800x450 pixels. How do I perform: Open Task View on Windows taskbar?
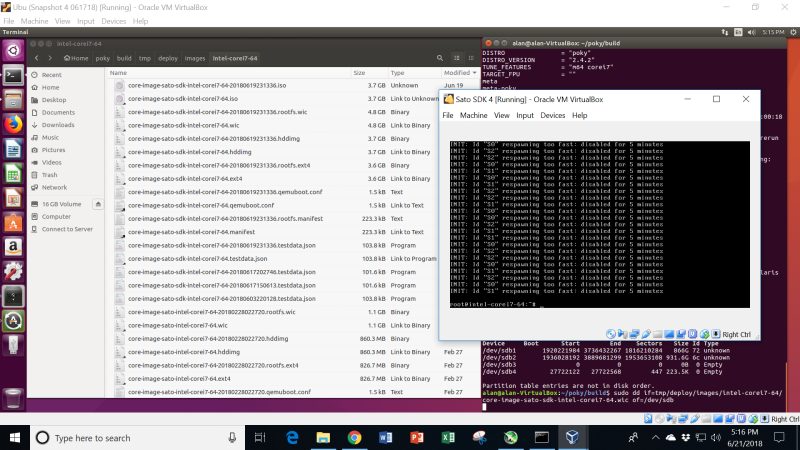(x=260, y=438)
